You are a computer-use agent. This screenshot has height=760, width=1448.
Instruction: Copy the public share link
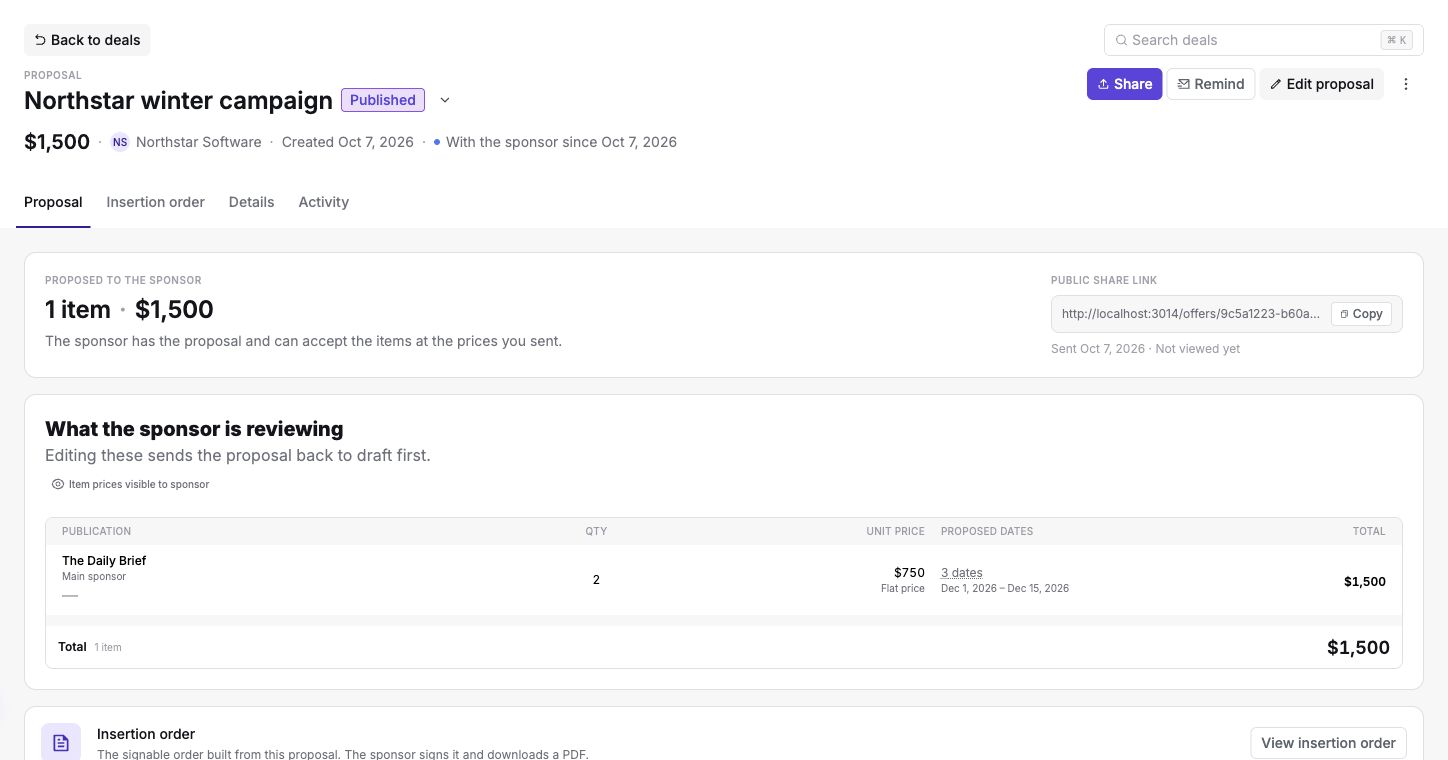(1361, 314)
